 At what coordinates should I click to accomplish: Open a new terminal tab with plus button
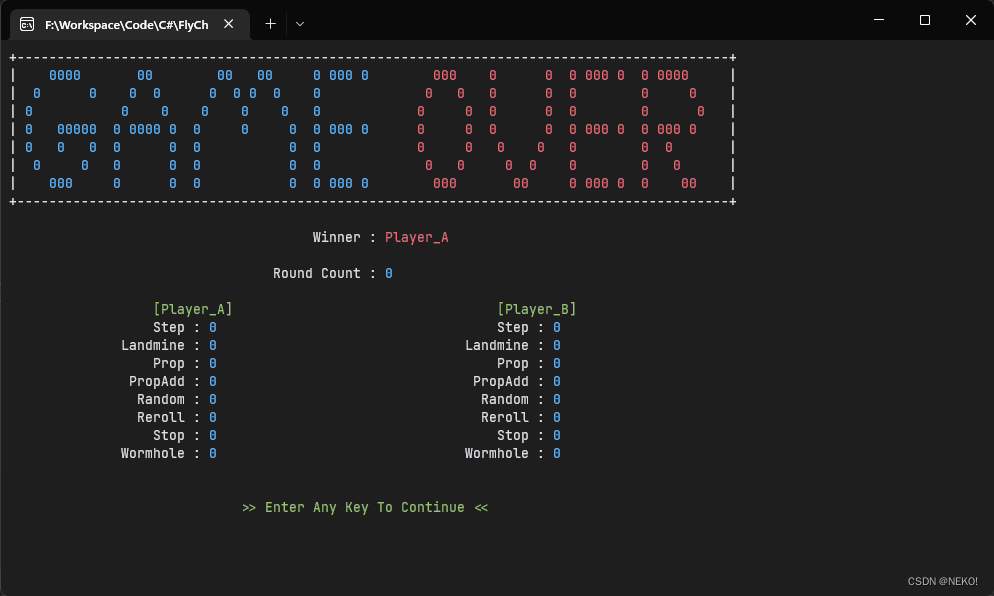[271, 24]
